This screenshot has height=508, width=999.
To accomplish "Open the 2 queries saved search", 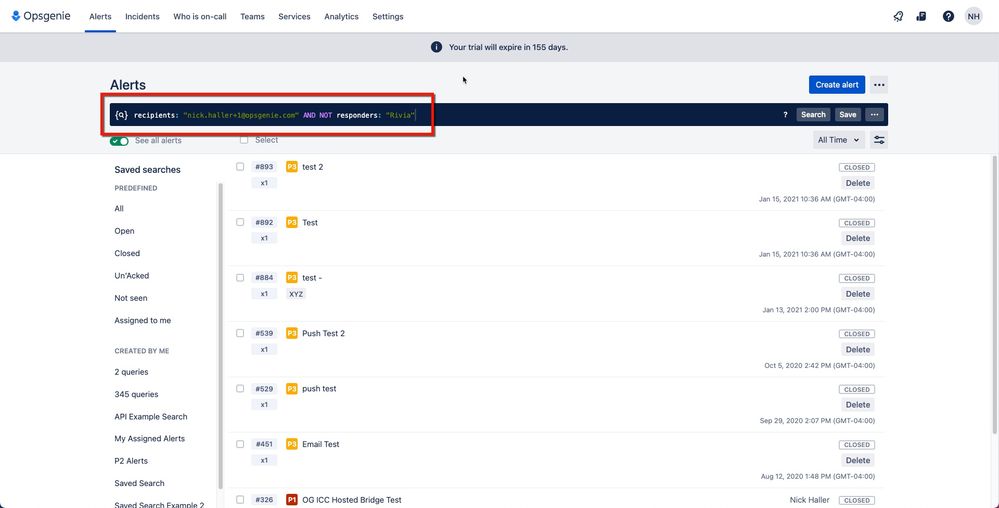I will 131,372.
